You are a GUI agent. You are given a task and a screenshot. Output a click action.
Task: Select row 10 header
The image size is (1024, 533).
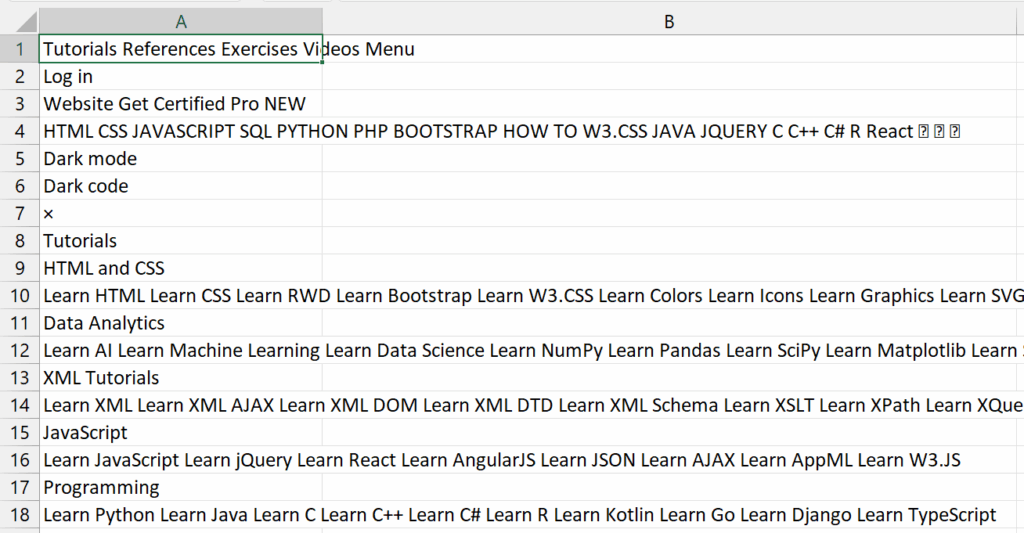pyautogui.click(x=20, y=296)
